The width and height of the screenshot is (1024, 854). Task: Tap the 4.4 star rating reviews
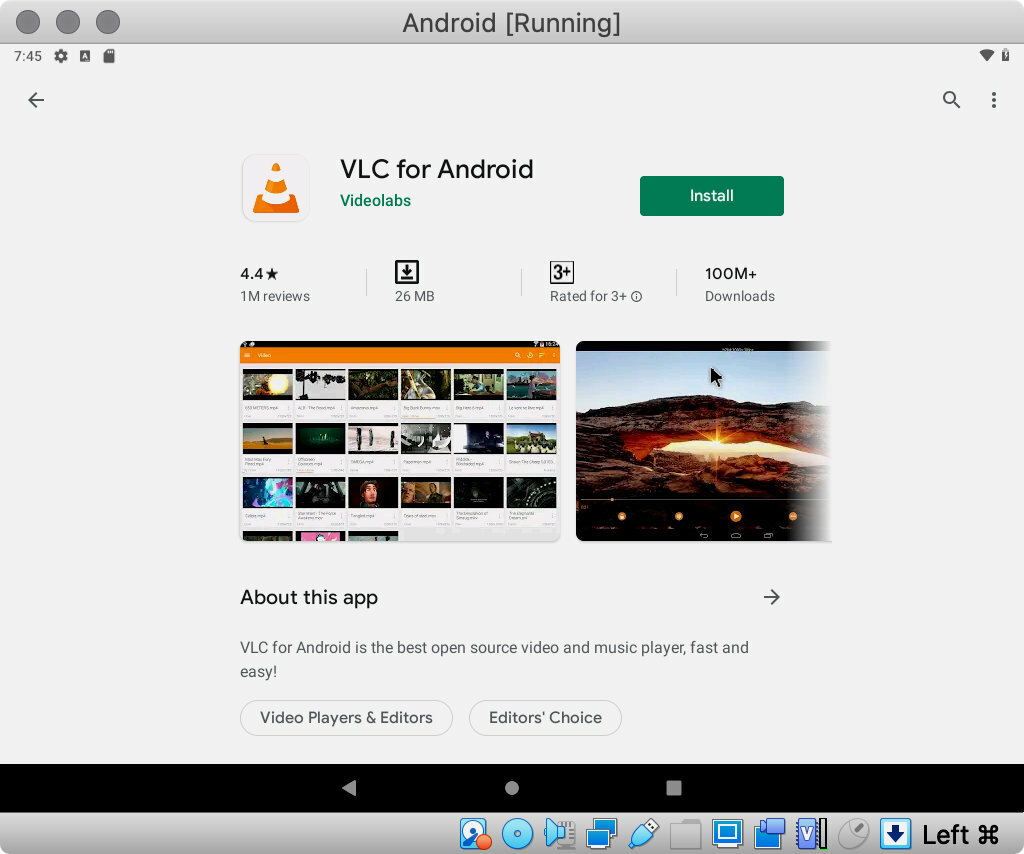(275, 284)
